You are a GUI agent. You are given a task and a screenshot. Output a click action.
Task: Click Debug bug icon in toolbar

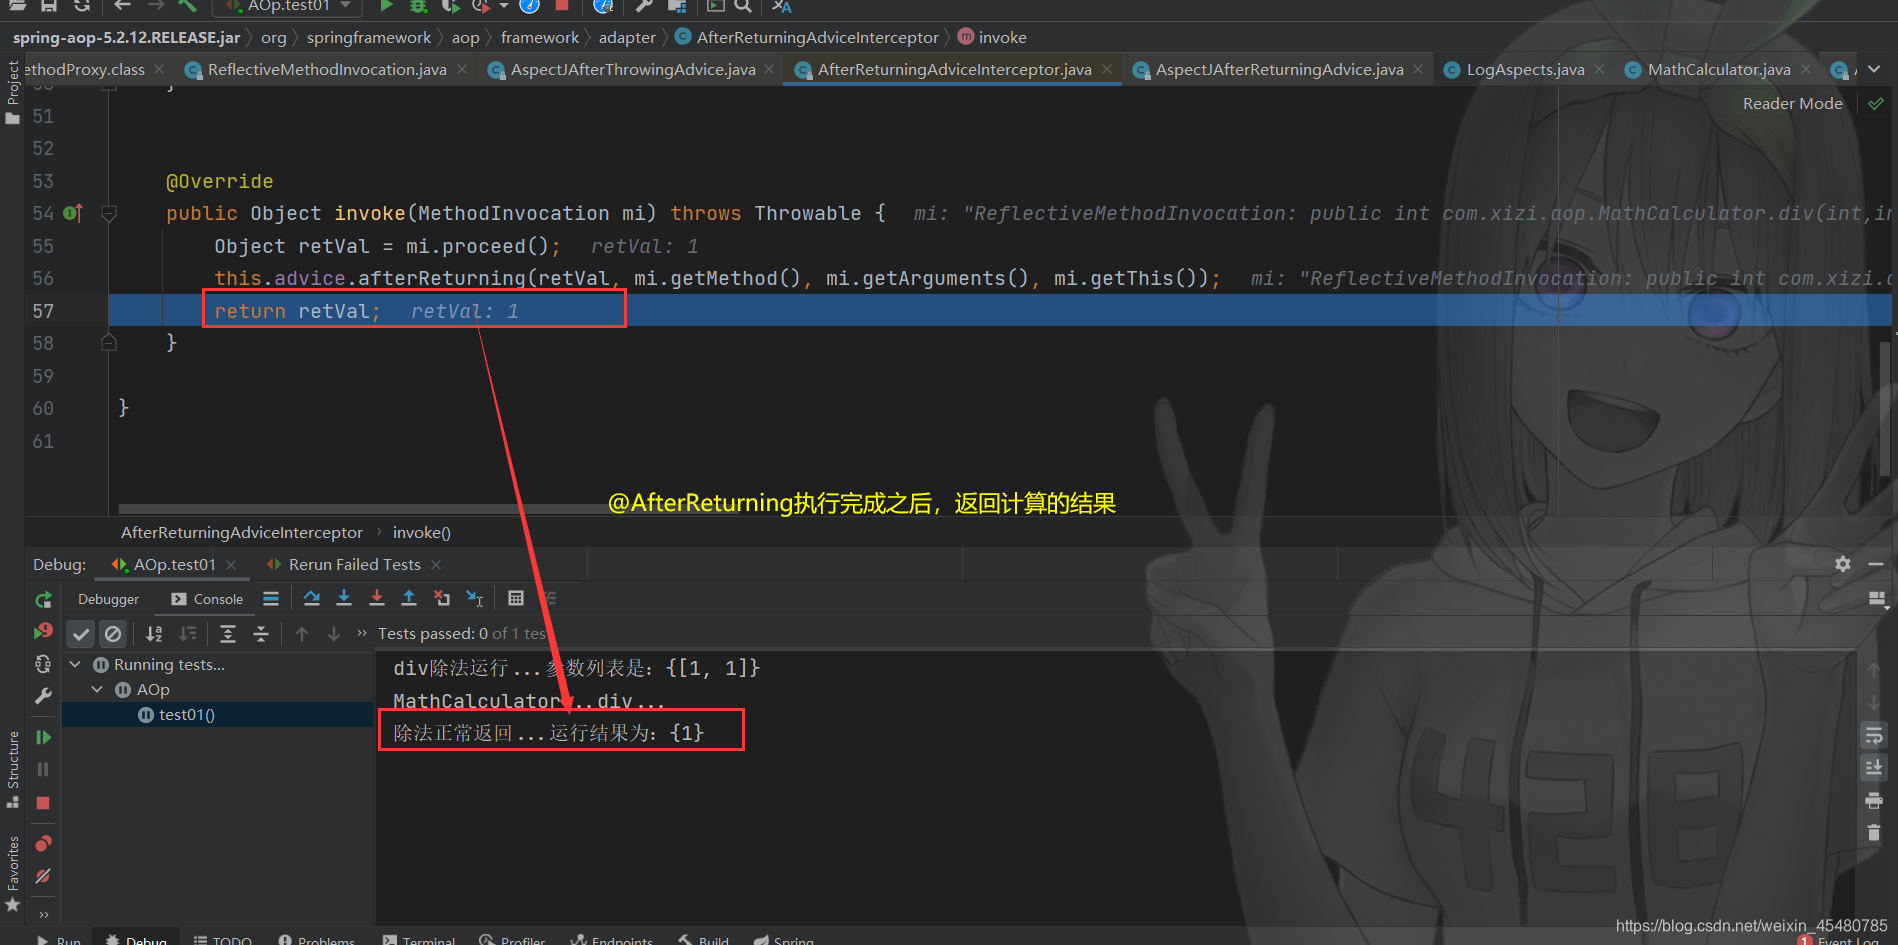tap(419, 6)
